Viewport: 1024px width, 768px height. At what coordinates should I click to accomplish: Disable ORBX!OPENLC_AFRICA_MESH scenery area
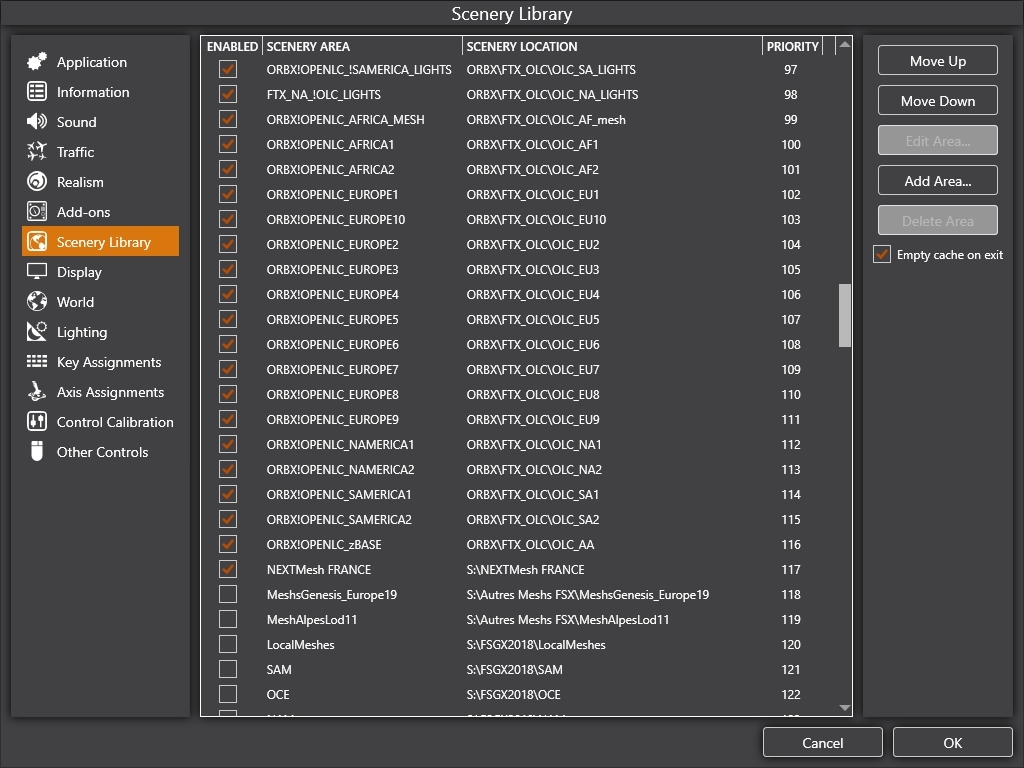click(x=228, y=120)
